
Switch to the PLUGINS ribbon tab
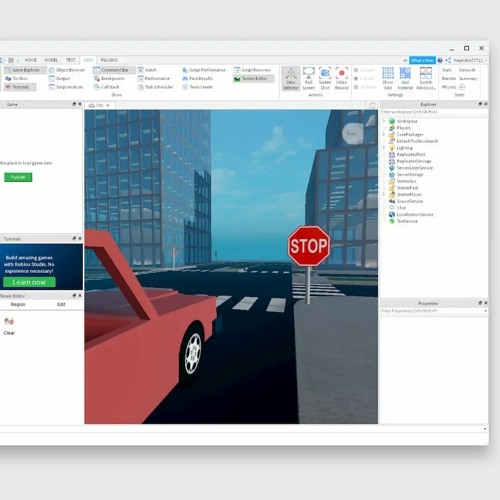[x=109, y=60]
